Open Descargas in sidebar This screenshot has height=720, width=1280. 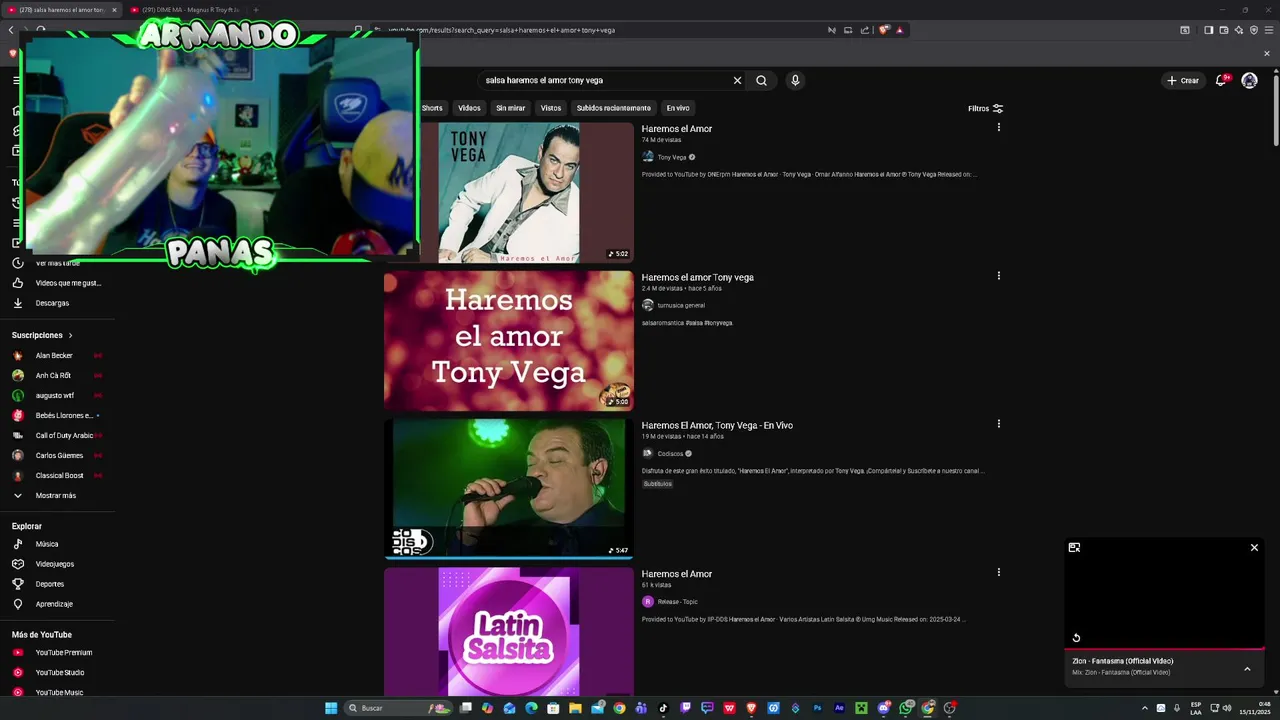tap(52, 303)
